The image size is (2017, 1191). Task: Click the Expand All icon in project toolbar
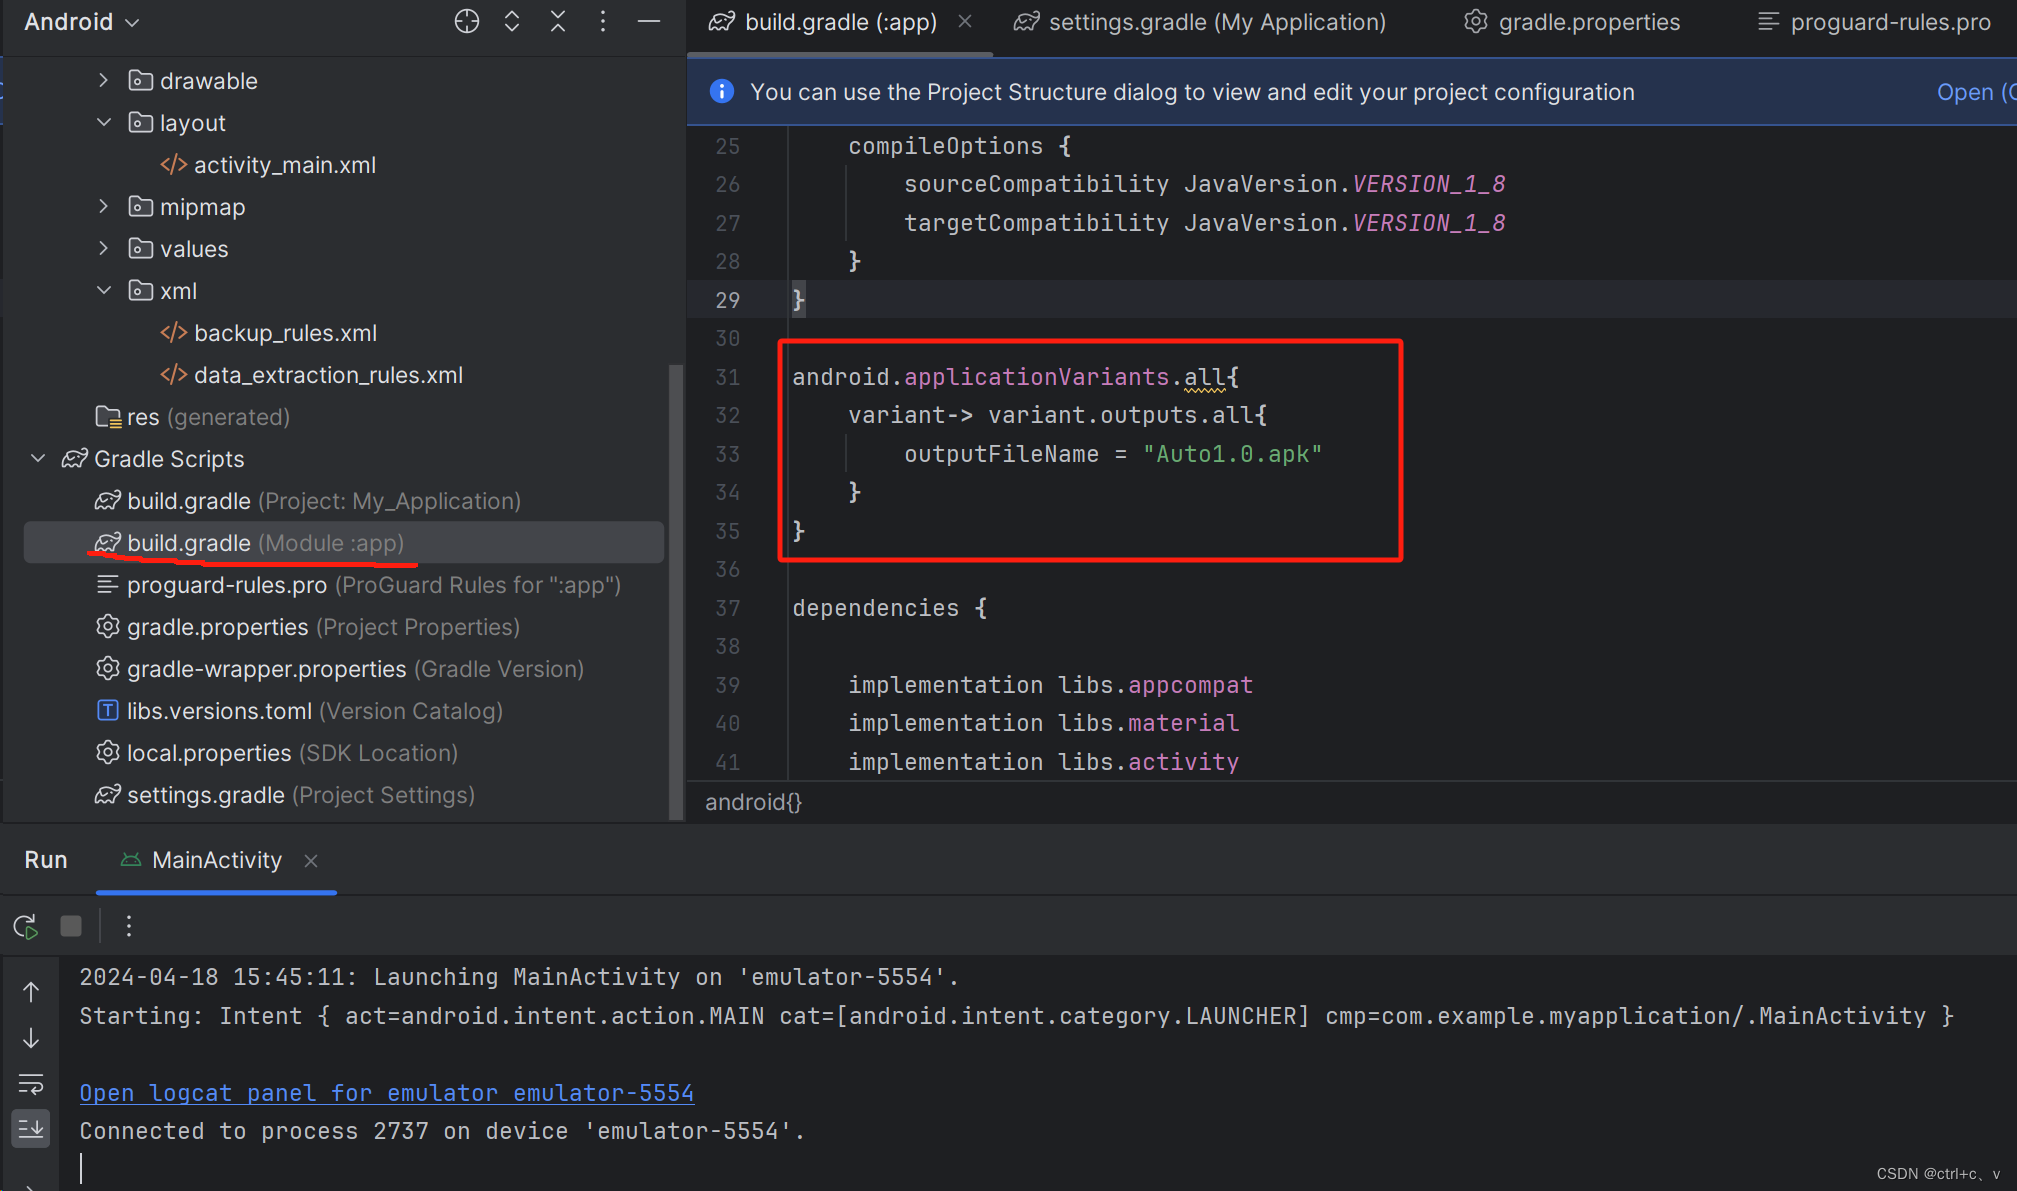(x=512, y=22)
